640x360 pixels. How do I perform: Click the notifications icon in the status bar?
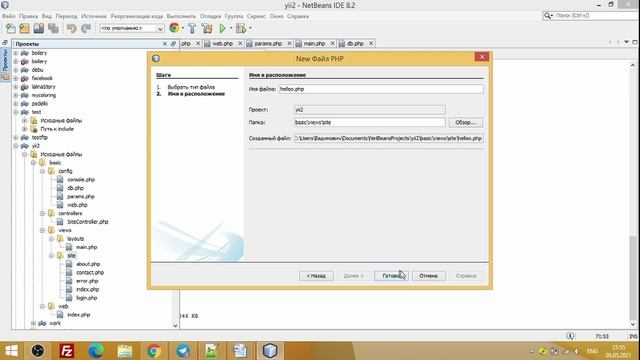tap(570, 336)
